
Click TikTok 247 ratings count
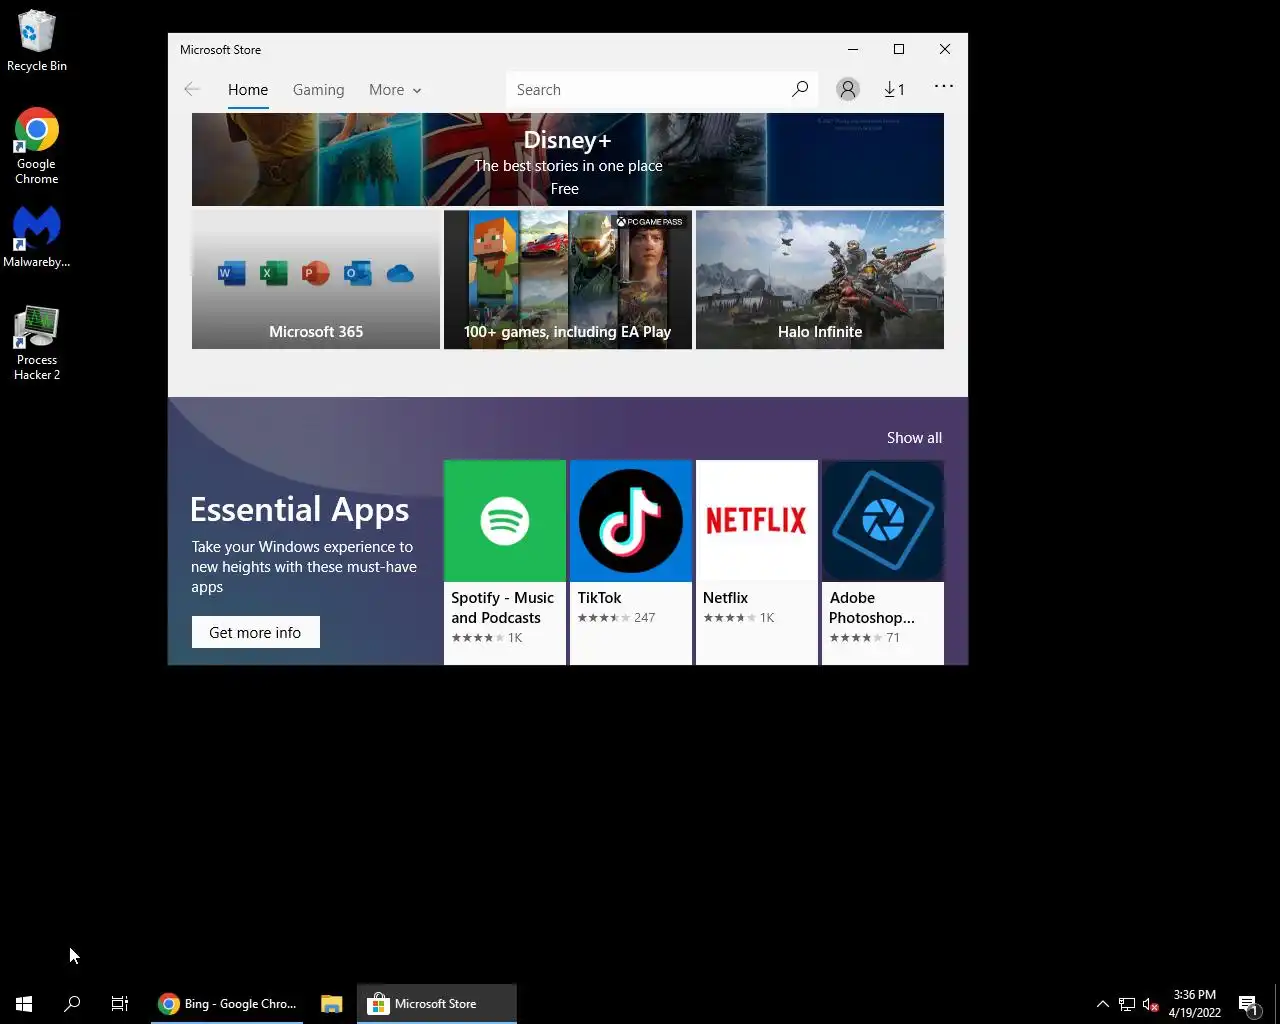point(645,618)
